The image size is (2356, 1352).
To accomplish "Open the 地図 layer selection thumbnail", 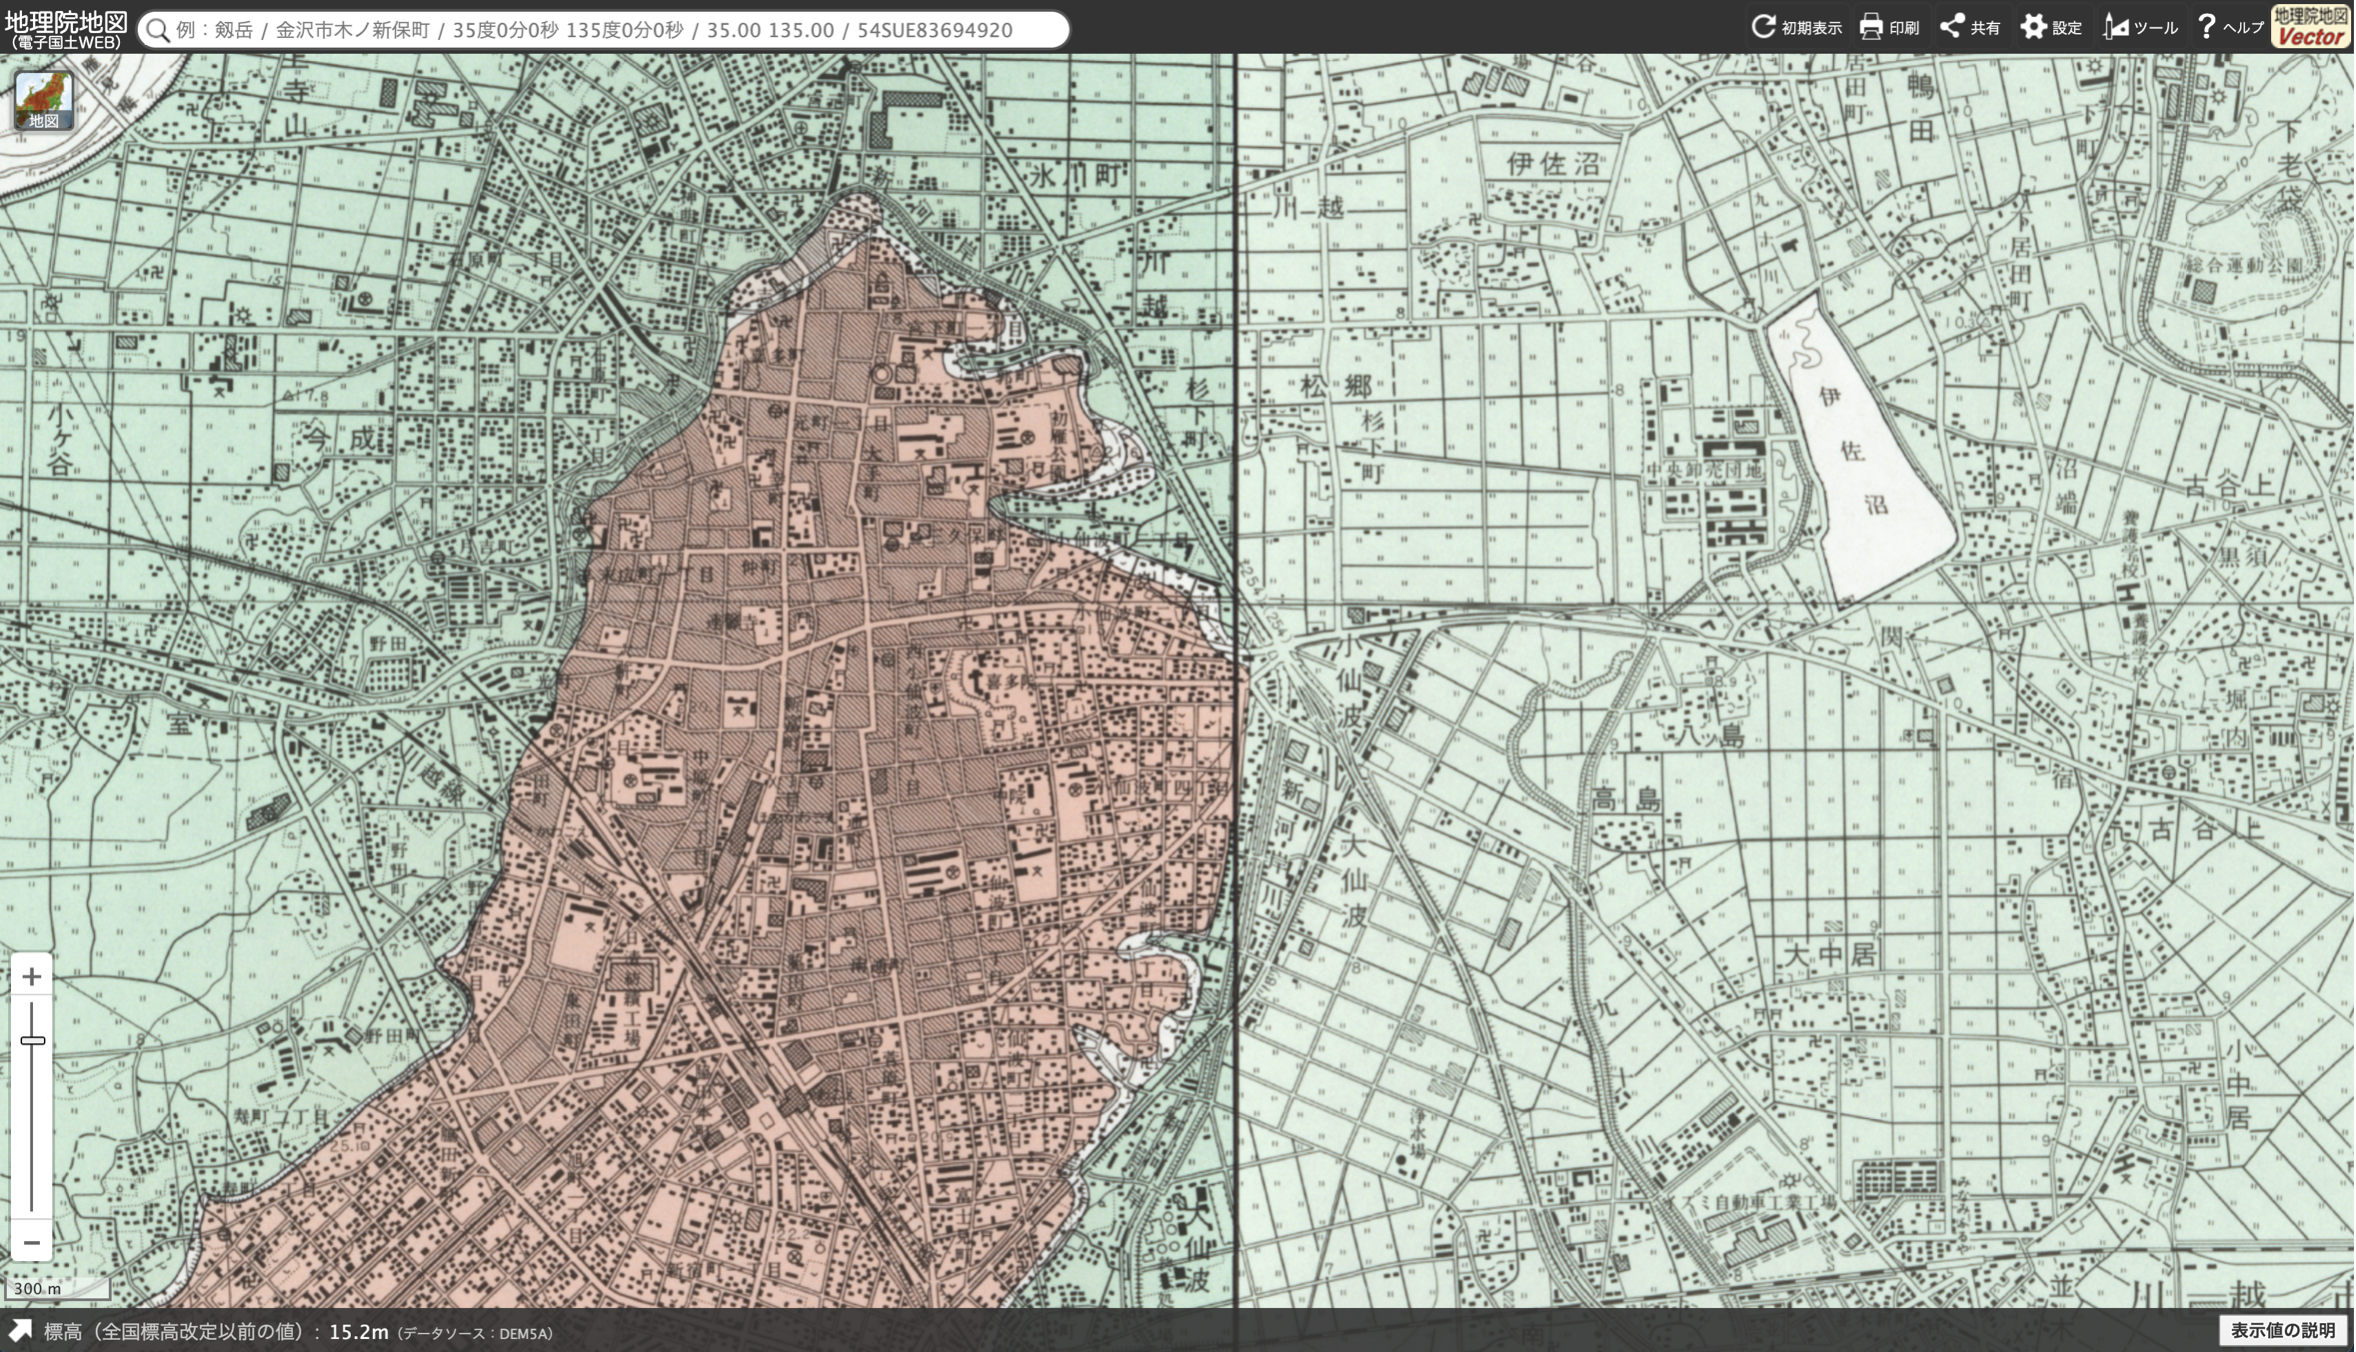I will [x=43, y=100].
